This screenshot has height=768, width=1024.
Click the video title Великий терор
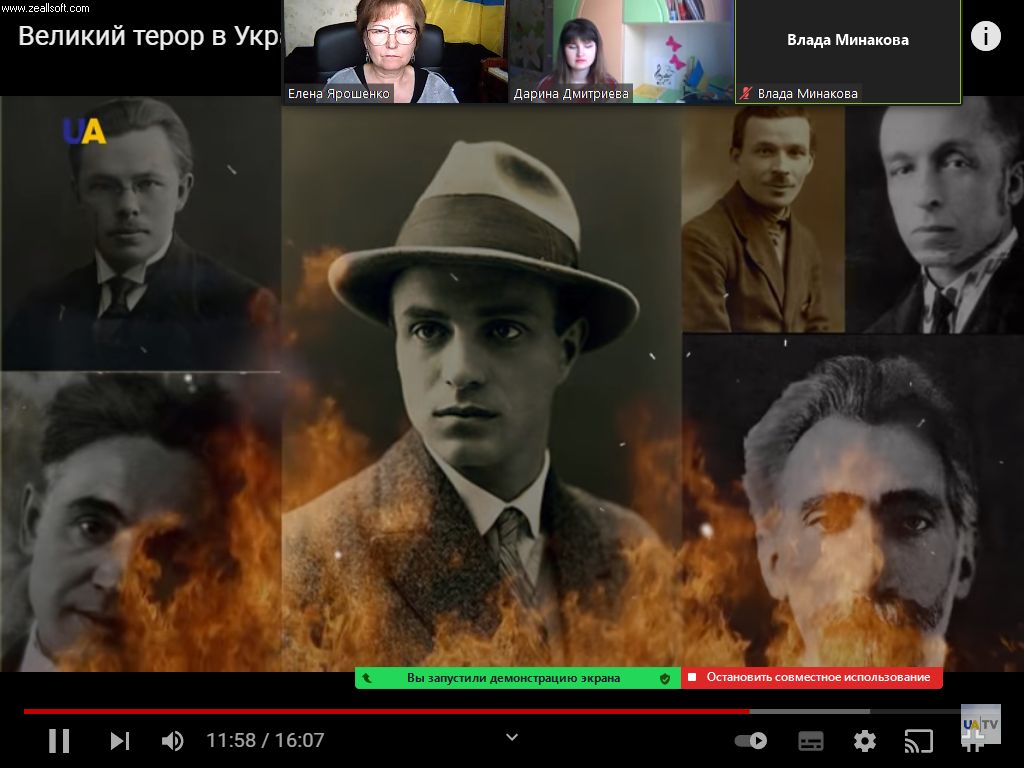click(148, 37)
